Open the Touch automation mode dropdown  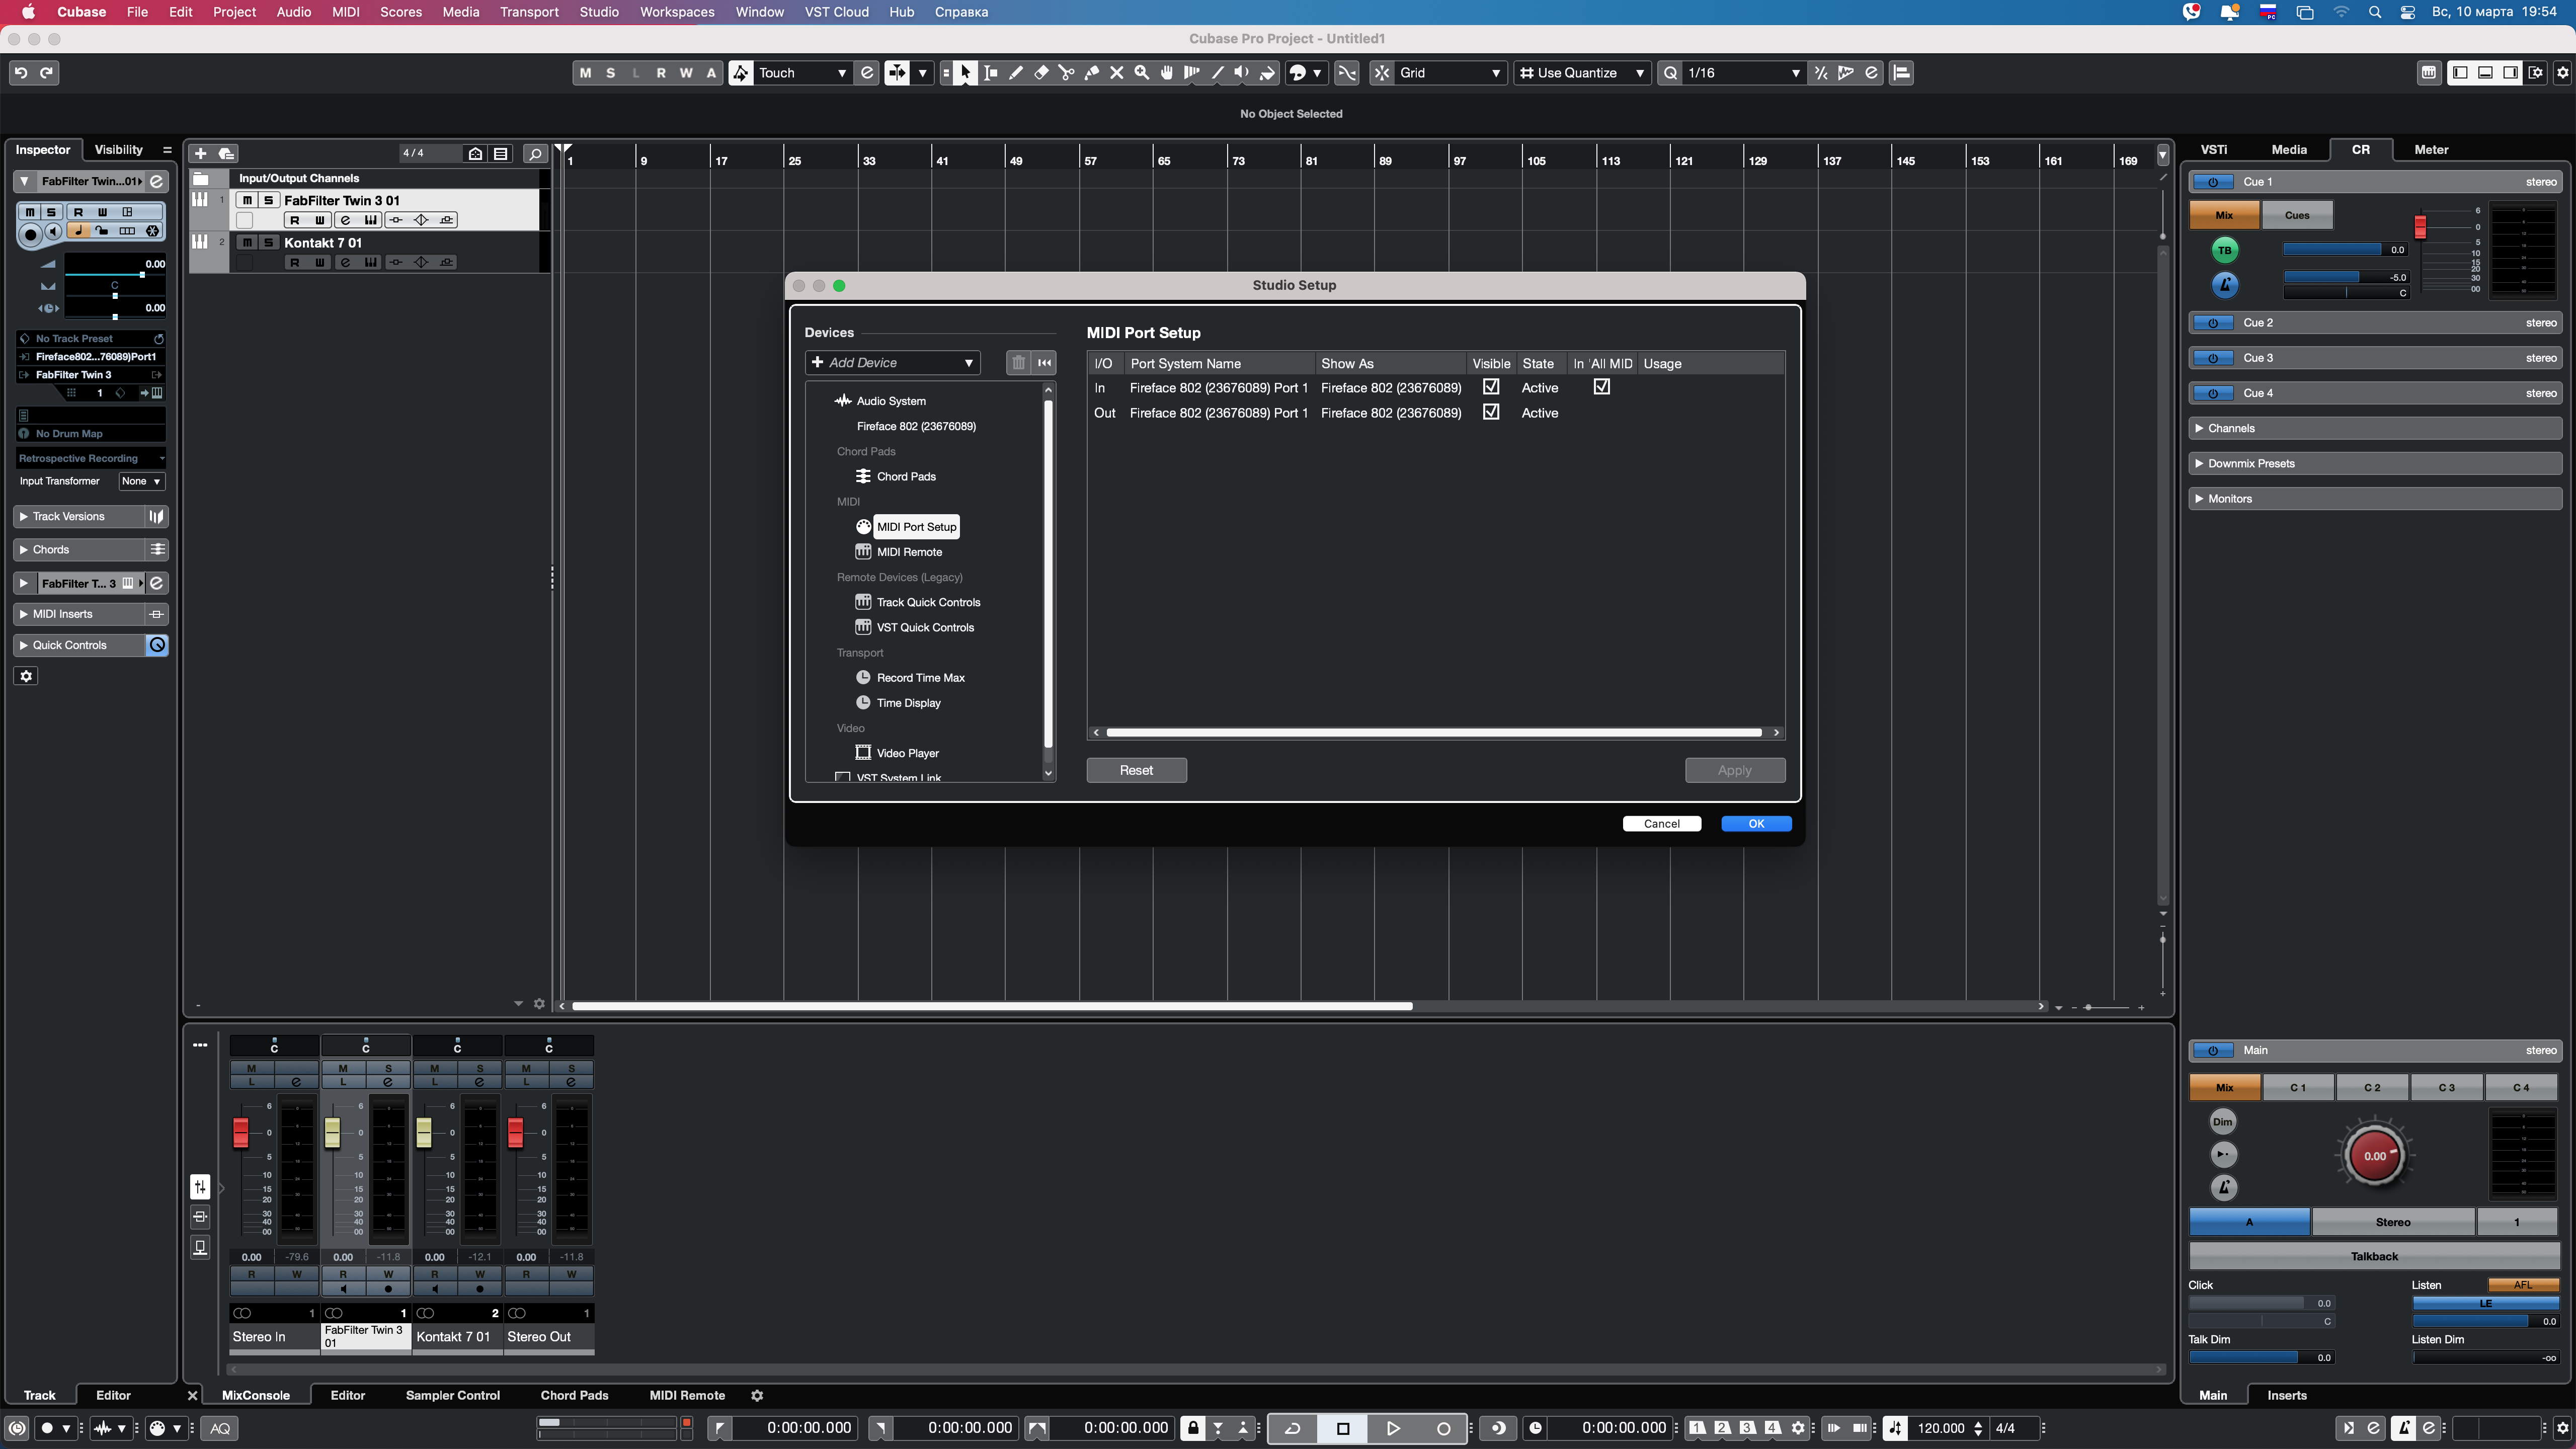tap(802, 73)
